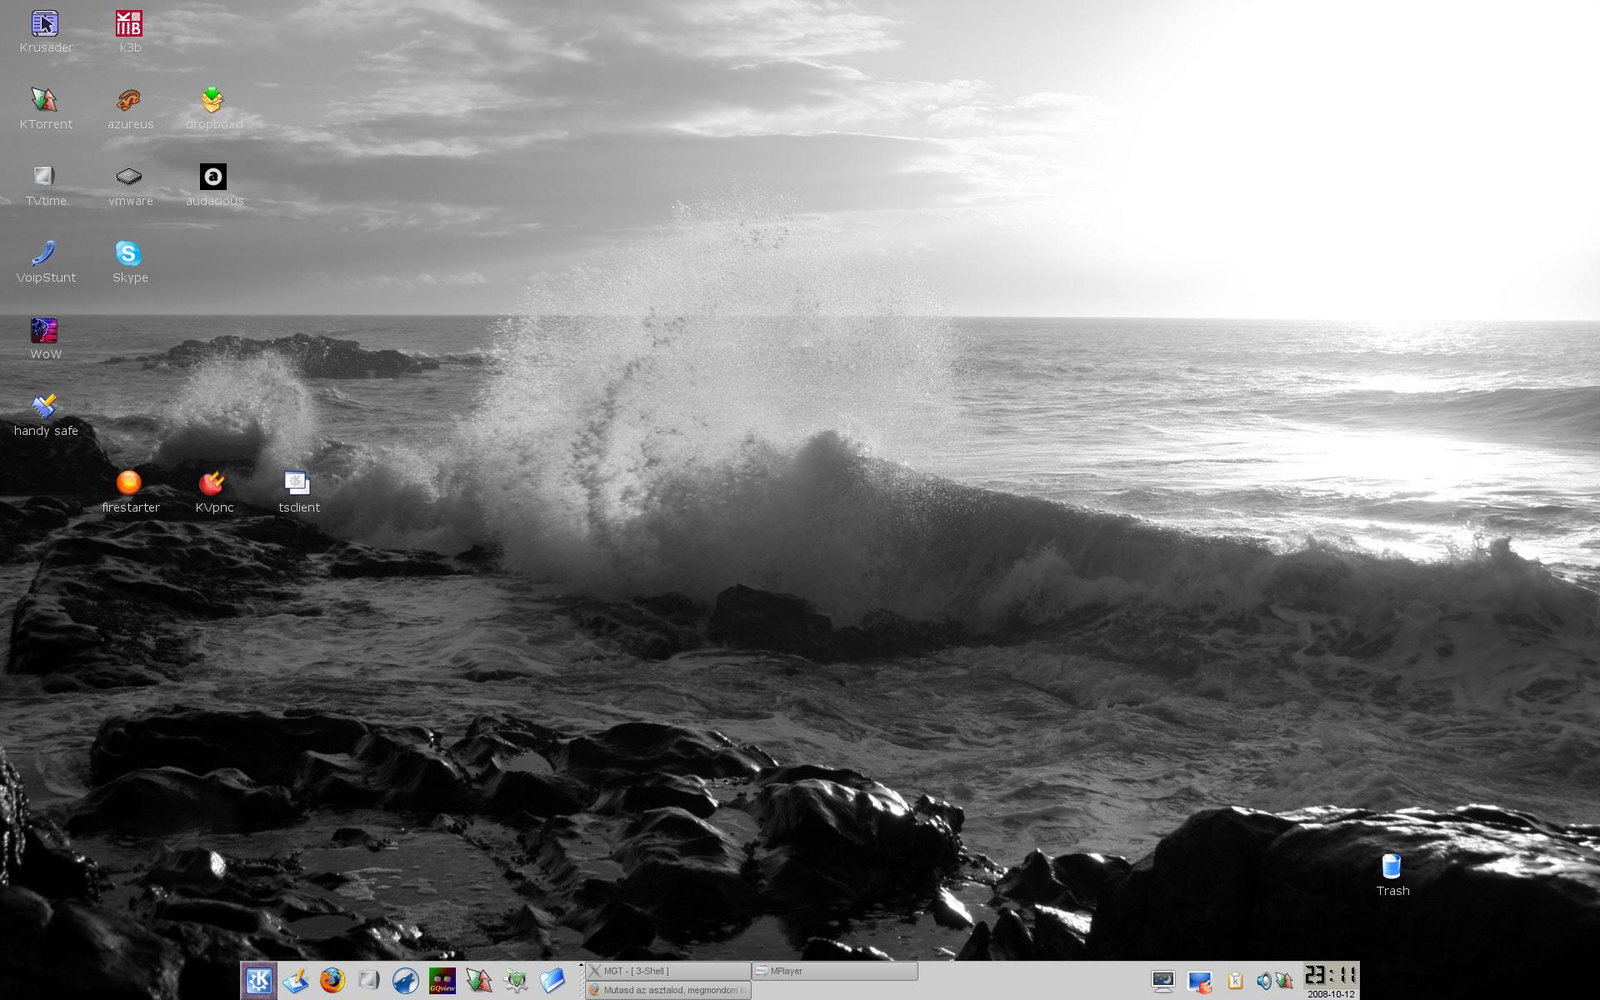Click the 2008-10-12 date text

[1331, 994]
